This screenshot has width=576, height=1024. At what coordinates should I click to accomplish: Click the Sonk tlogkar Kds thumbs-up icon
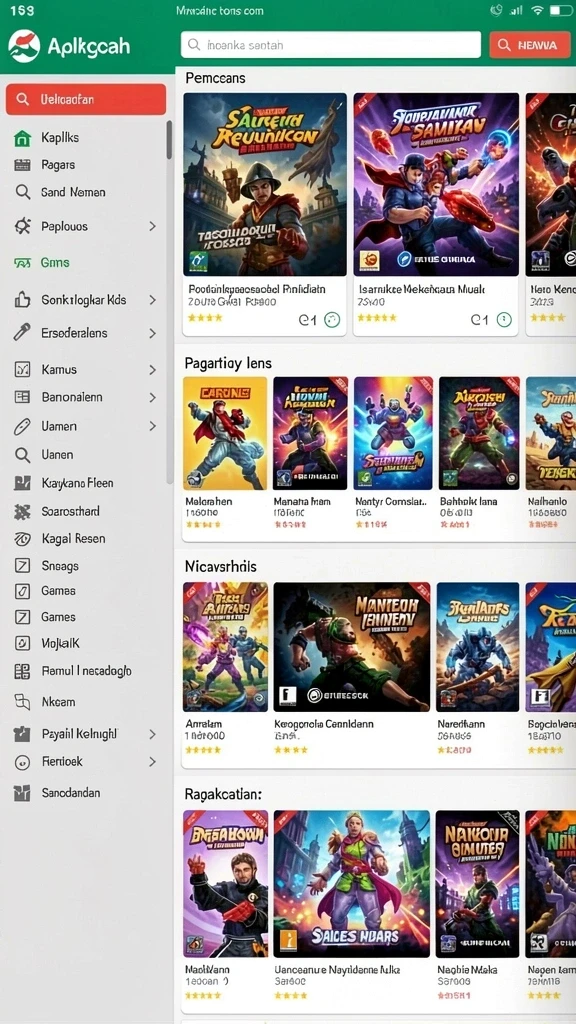pos(22,300)
